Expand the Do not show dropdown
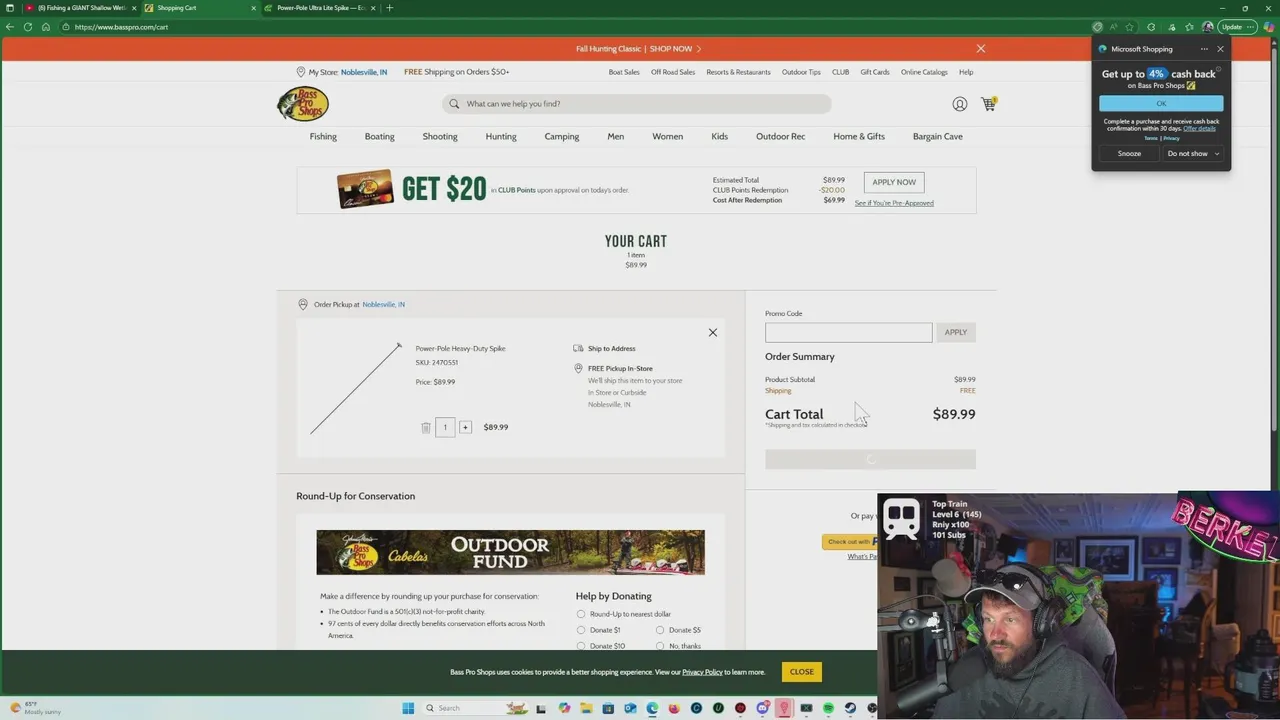 1194,154
